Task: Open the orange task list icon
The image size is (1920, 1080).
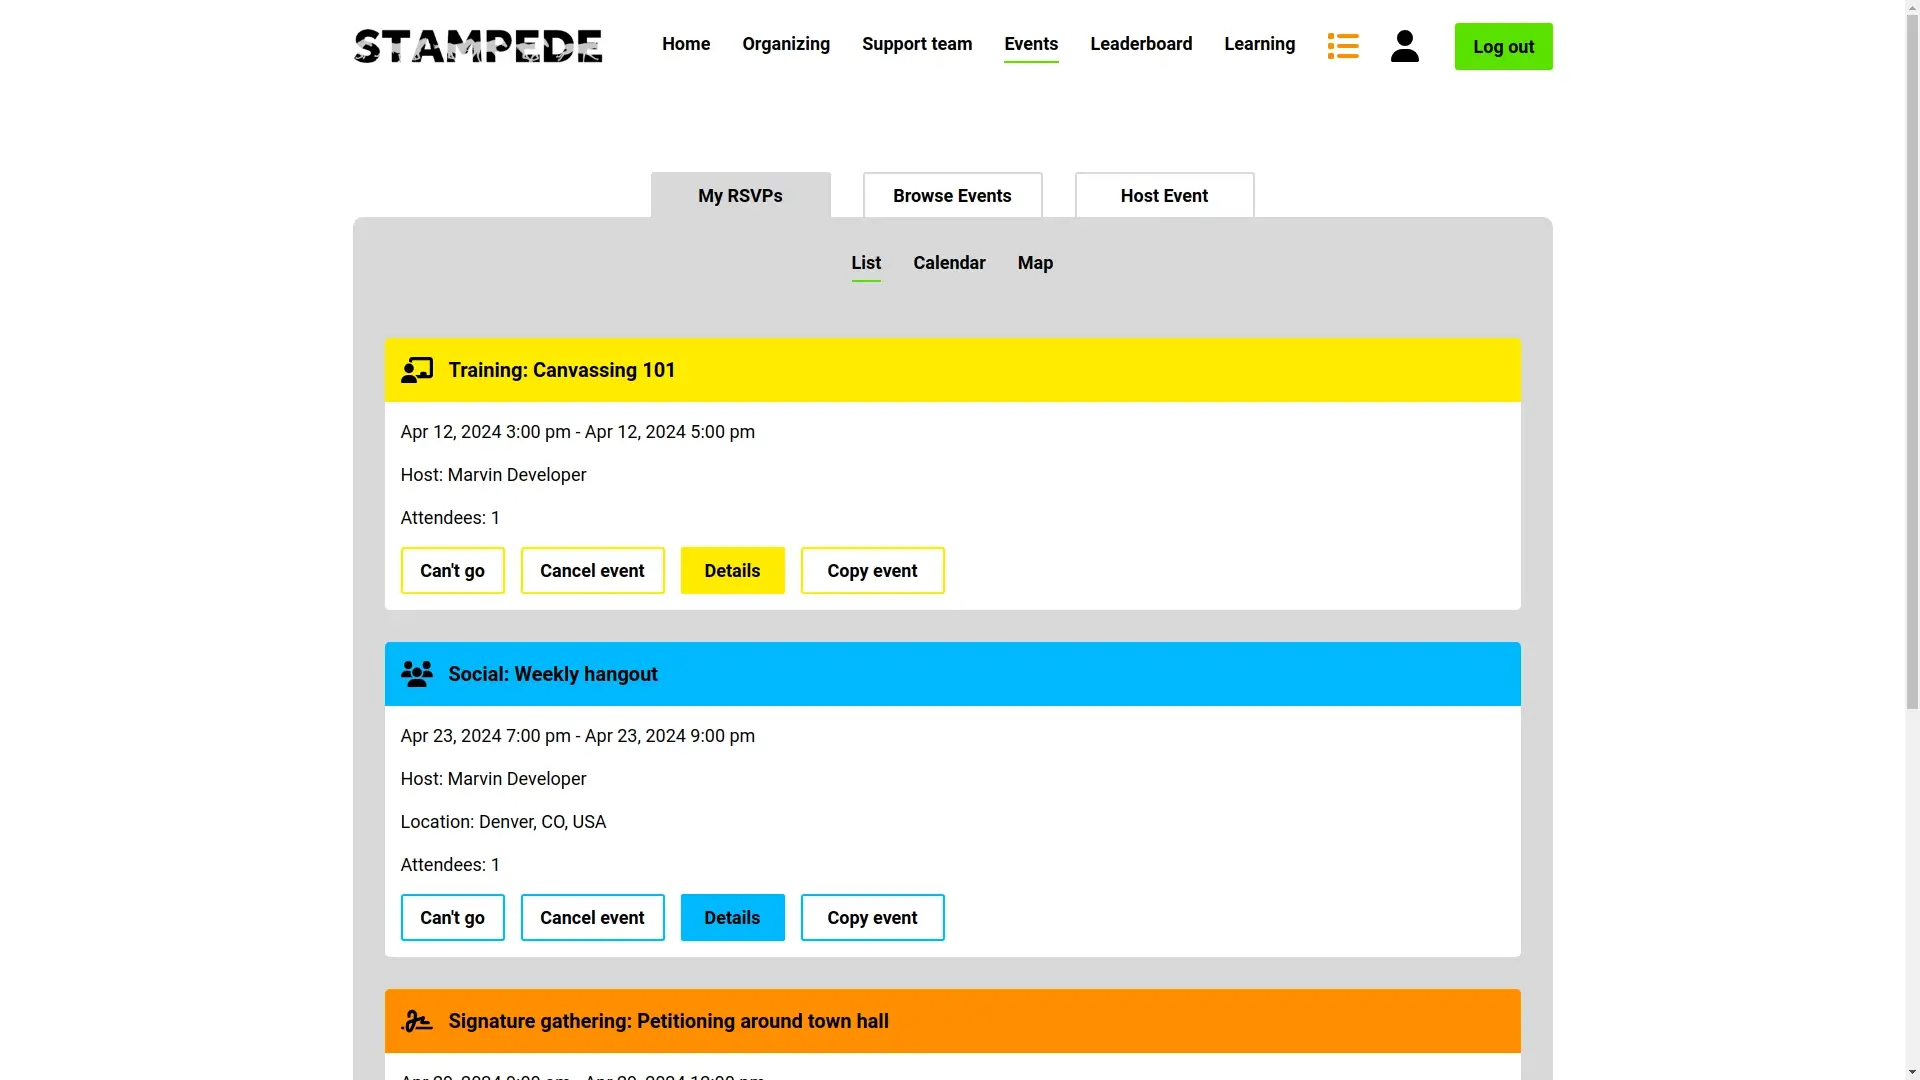Action: click(1343, 46)
